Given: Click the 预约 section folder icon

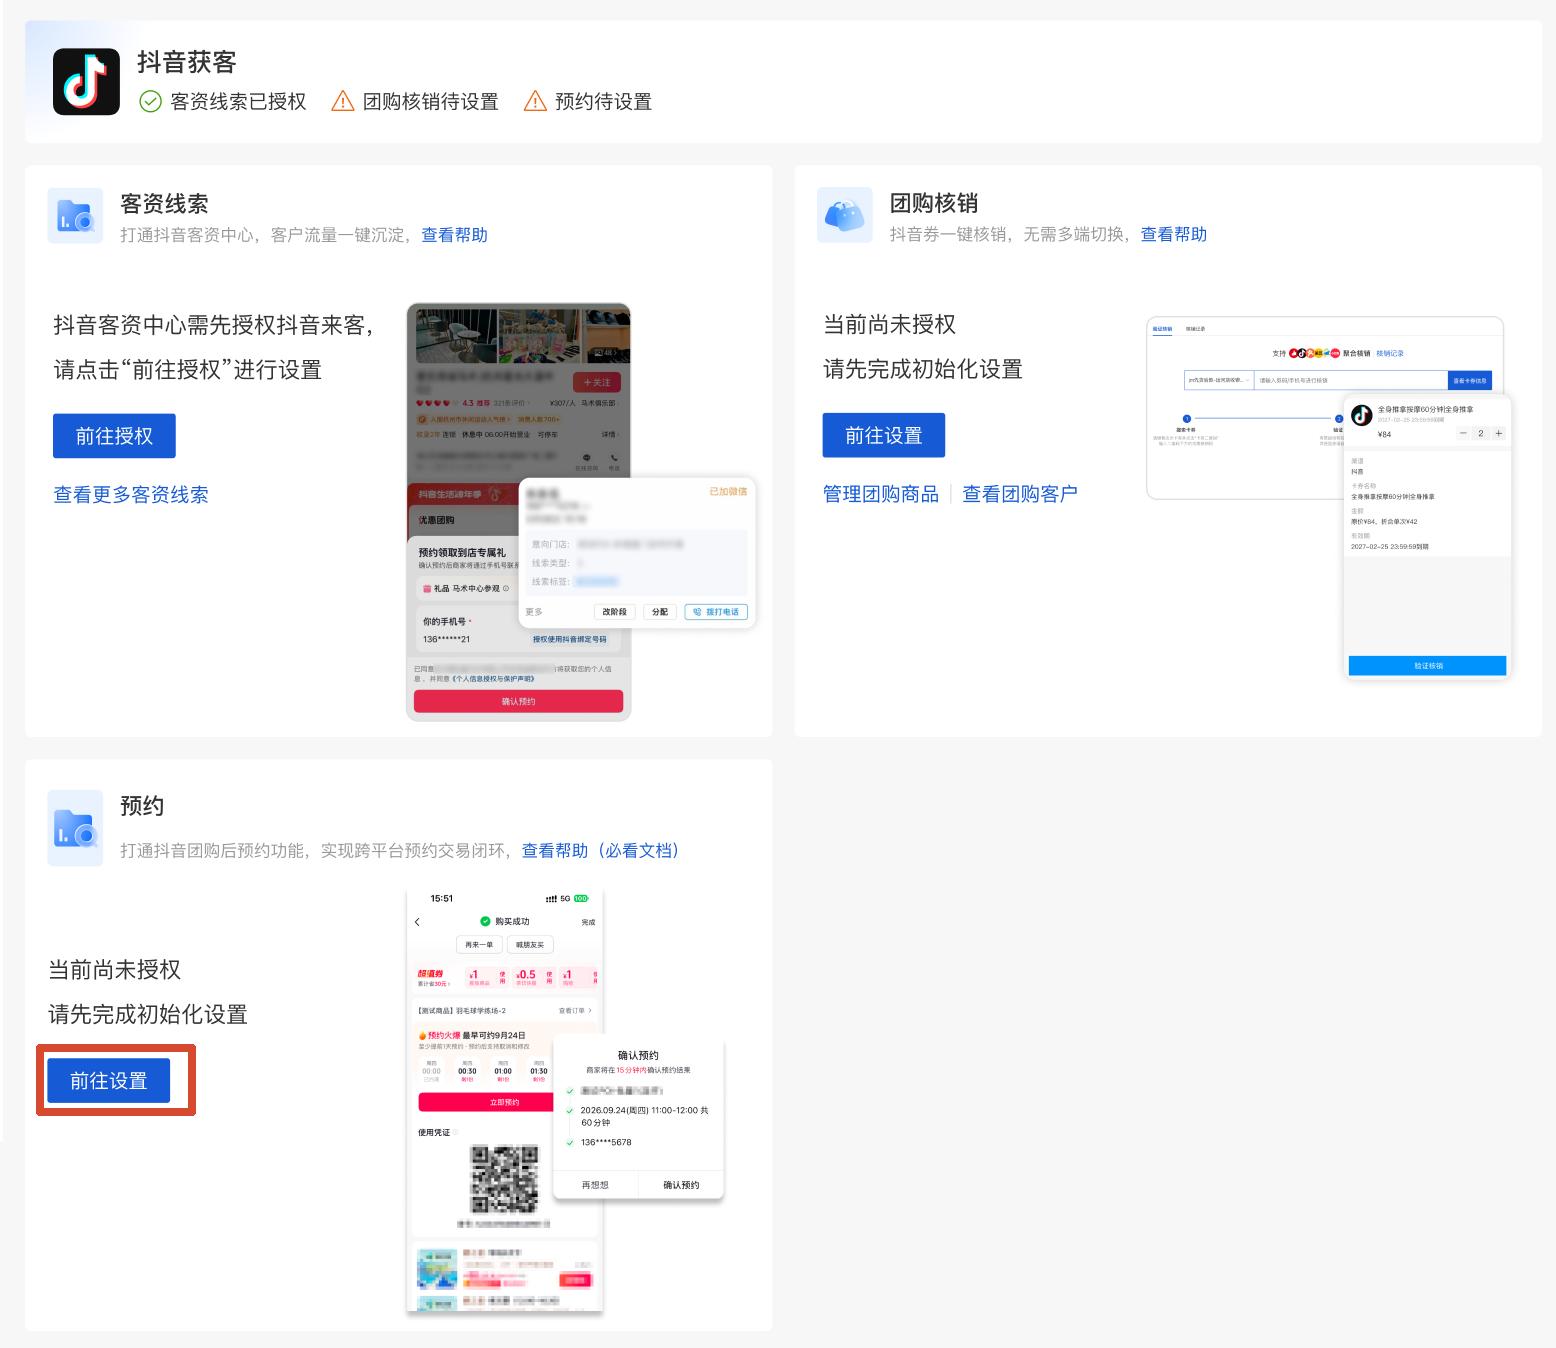Looking at the screenshot, I should tap(75, 828).
